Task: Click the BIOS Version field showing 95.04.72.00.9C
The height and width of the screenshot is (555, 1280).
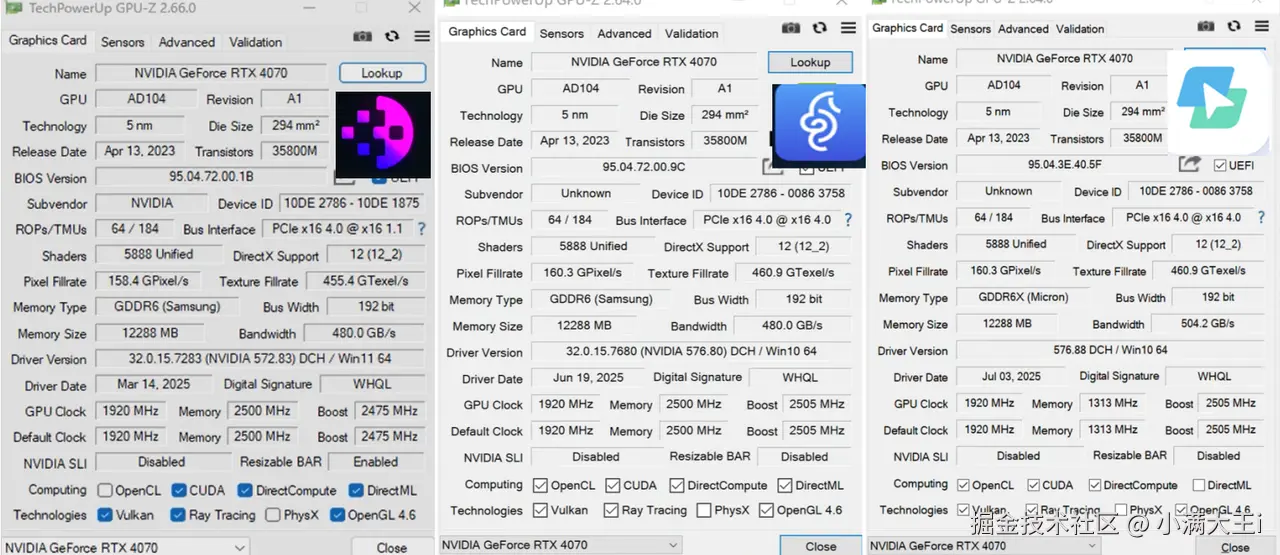Action: click(x=644, y=168)
